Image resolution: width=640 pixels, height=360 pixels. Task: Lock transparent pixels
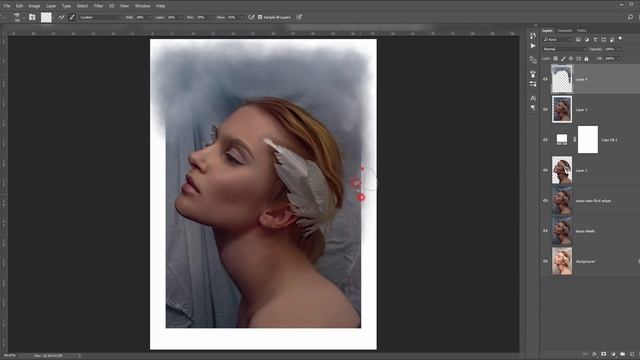point(556,59)
